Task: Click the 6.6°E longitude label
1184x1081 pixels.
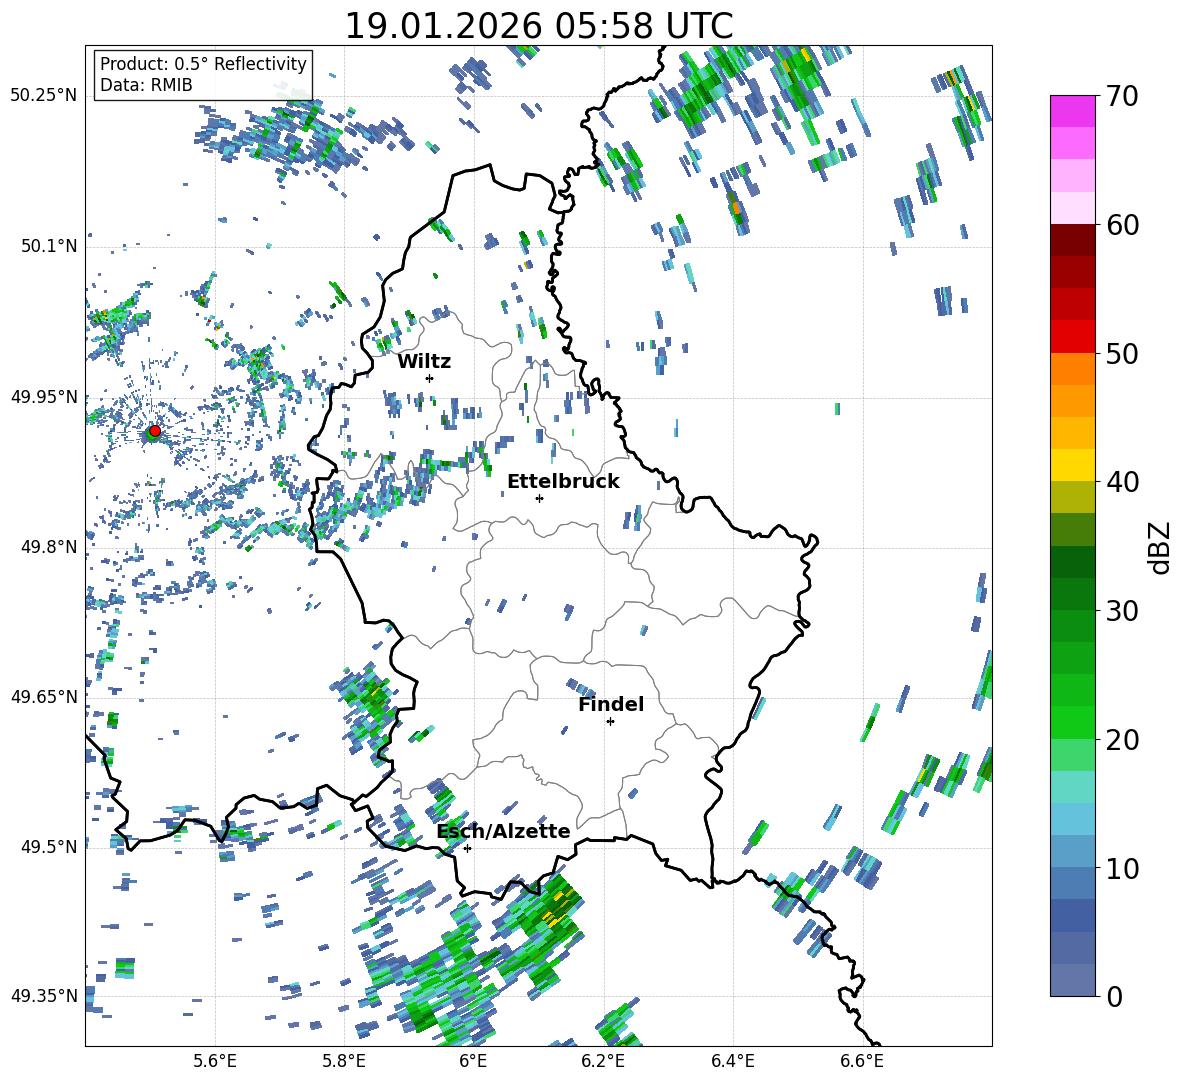Action: 862,1061
